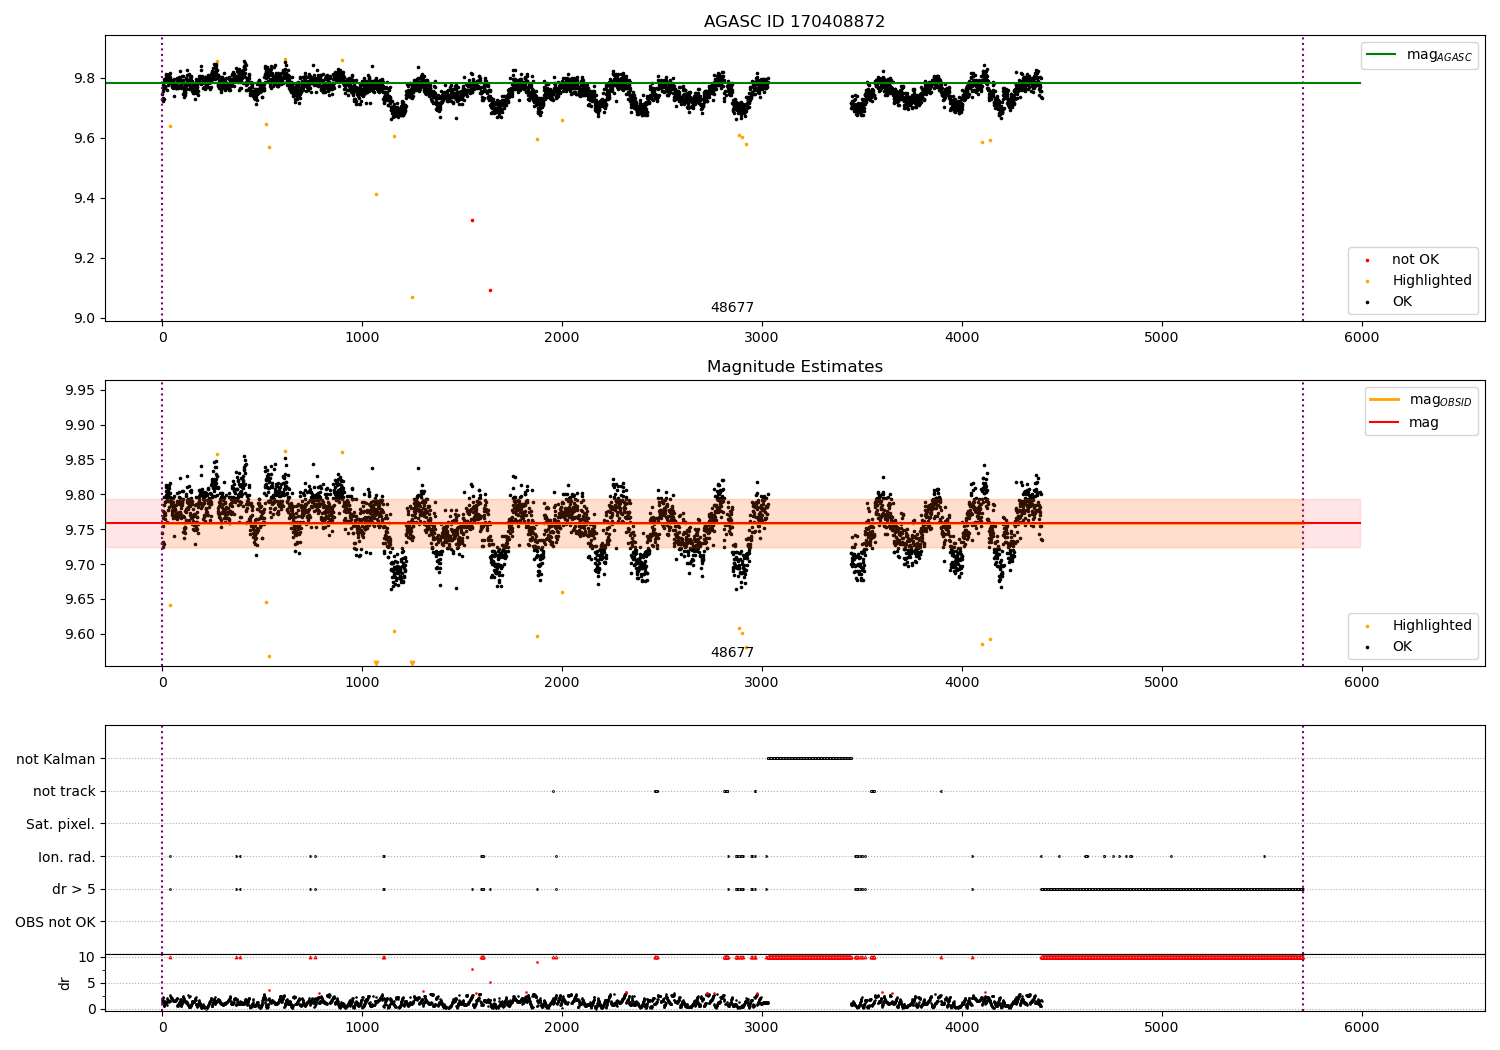Click the '5000' x-axis tick in Magnitude Estimates plot
This screenshot has height=1050, width=1500.
coord(1161,683)
